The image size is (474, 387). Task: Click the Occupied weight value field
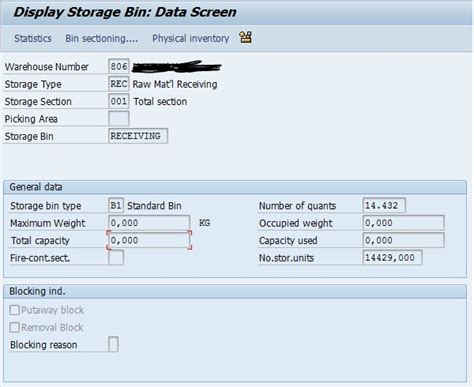pos(403,223)
